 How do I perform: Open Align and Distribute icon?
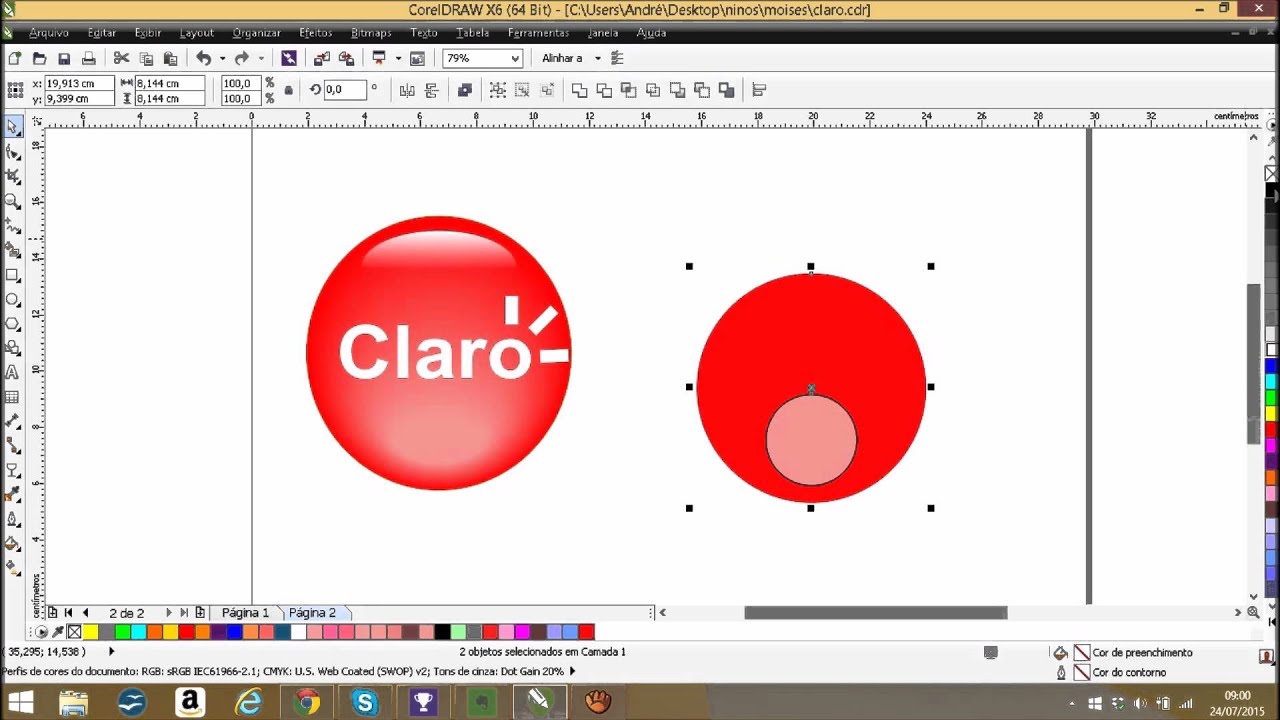759,90
